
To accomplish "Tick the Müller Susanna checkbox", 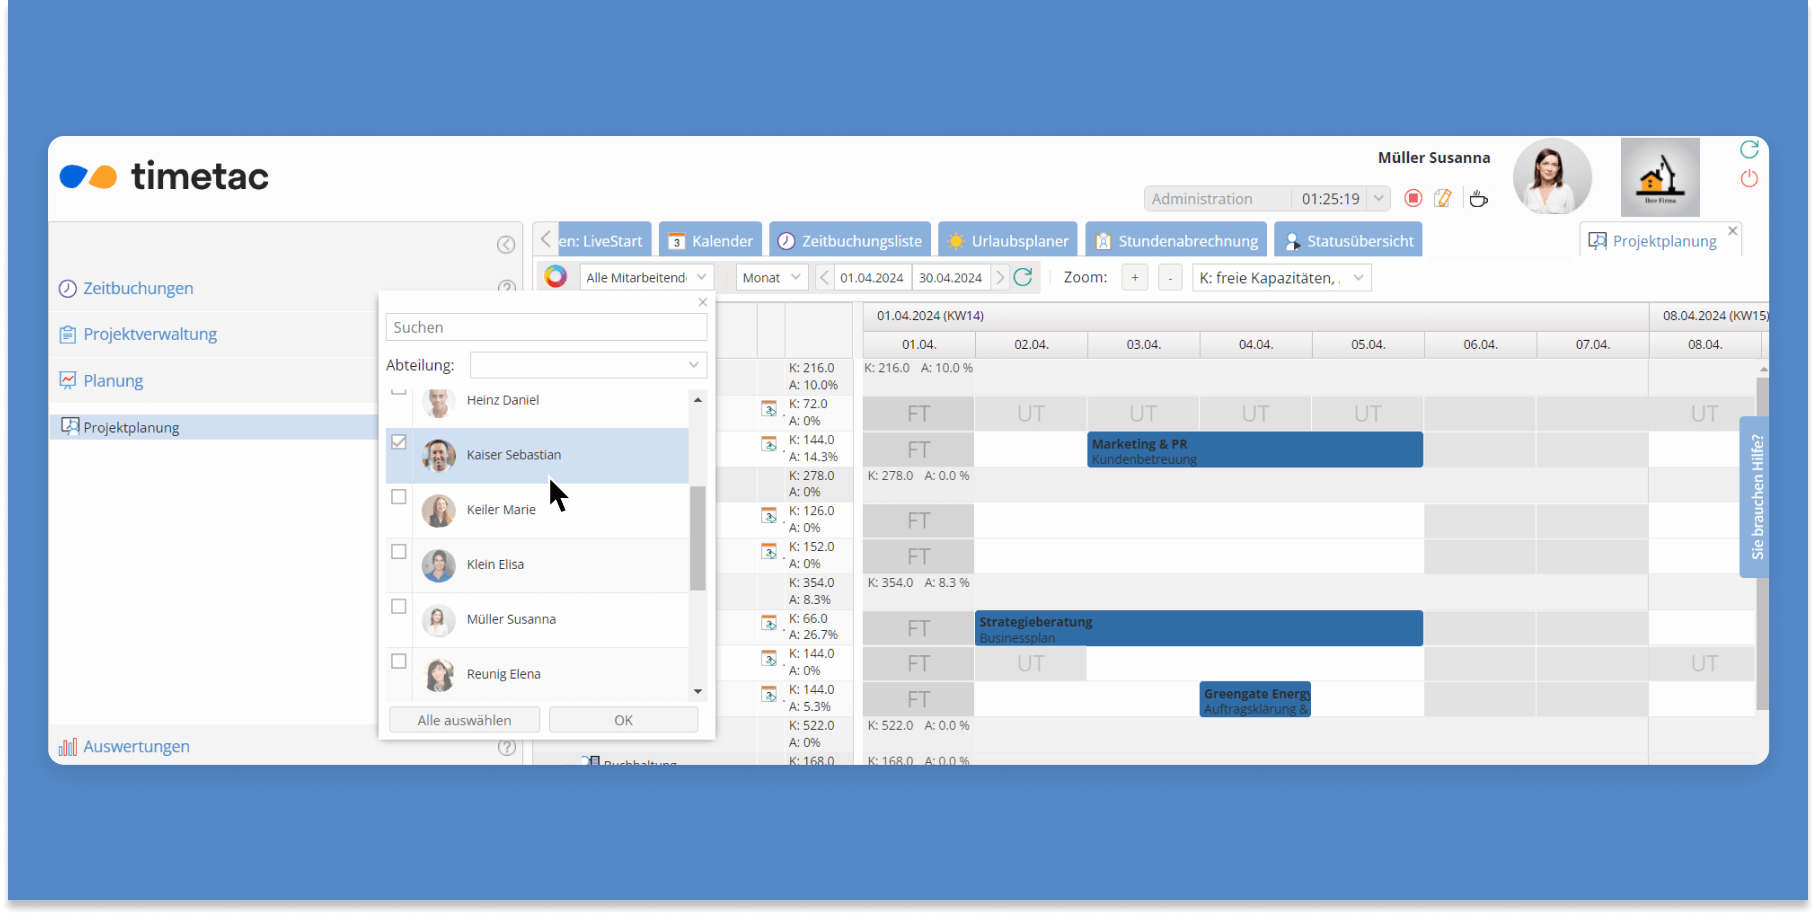I will 399,607.
